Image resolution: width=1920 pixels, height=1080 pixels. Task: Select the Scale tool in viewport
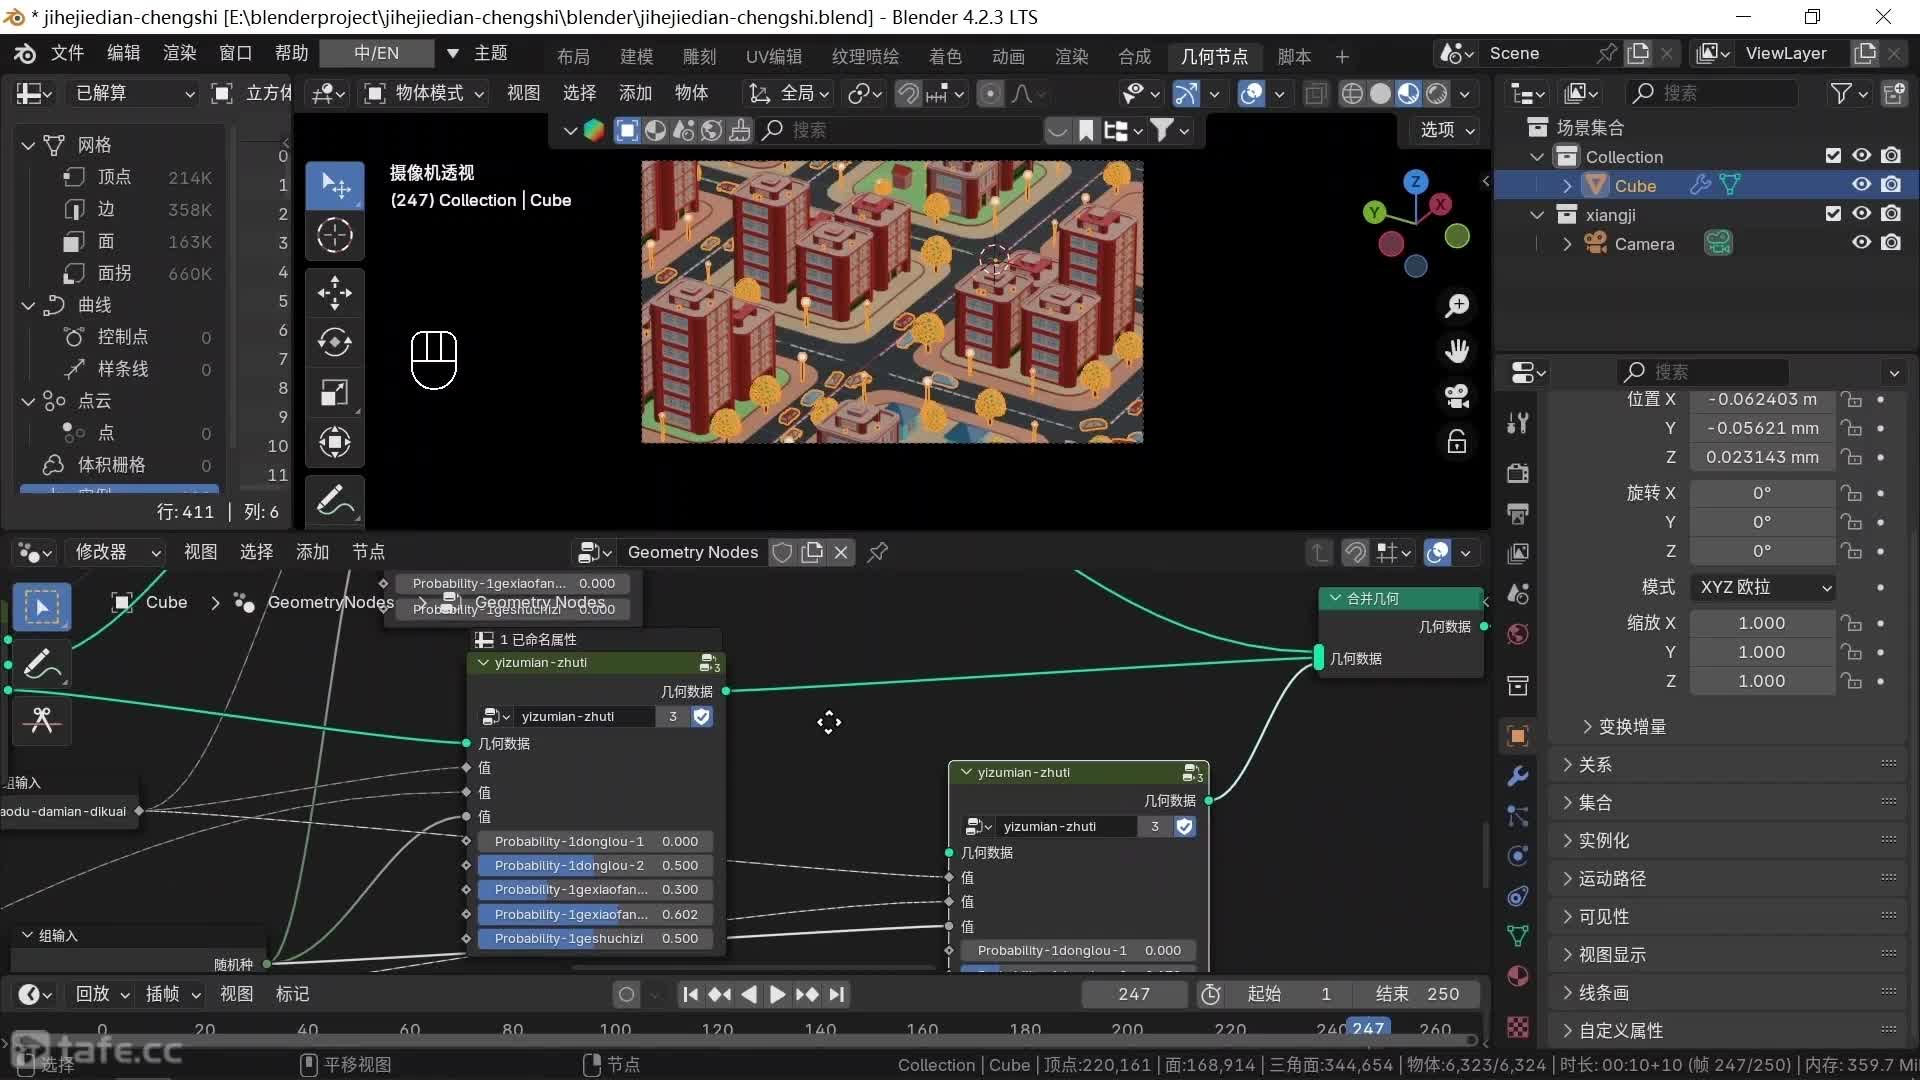pos(334,392)
